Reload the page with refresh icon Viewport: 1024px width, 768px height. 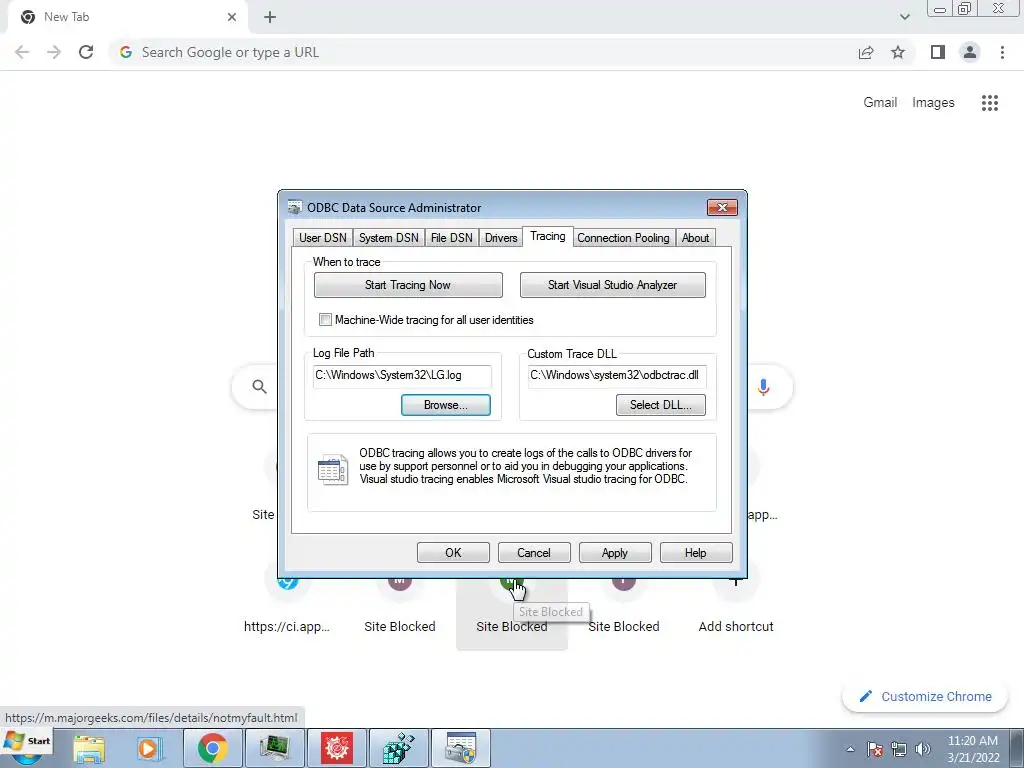point(86,52)
